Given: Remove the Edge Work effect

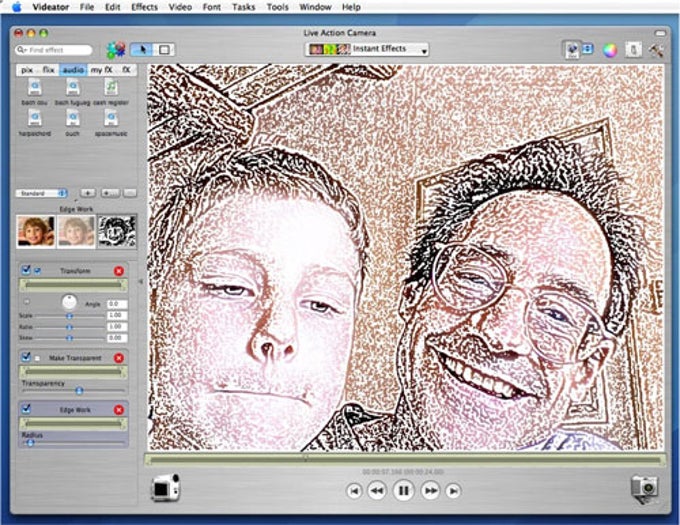Looking at the screenshot, I should (119, 410).
